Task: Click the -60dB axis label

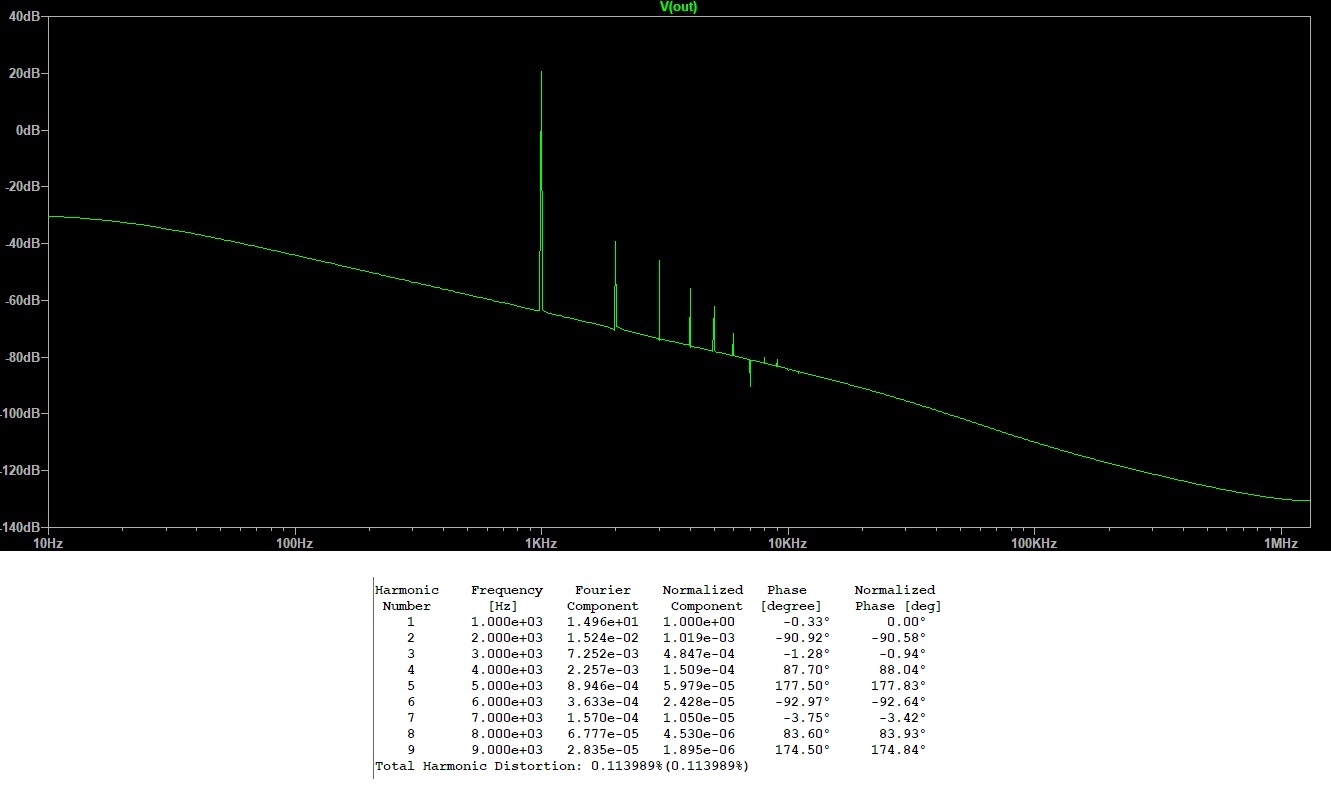Action: tap(20, 300)
